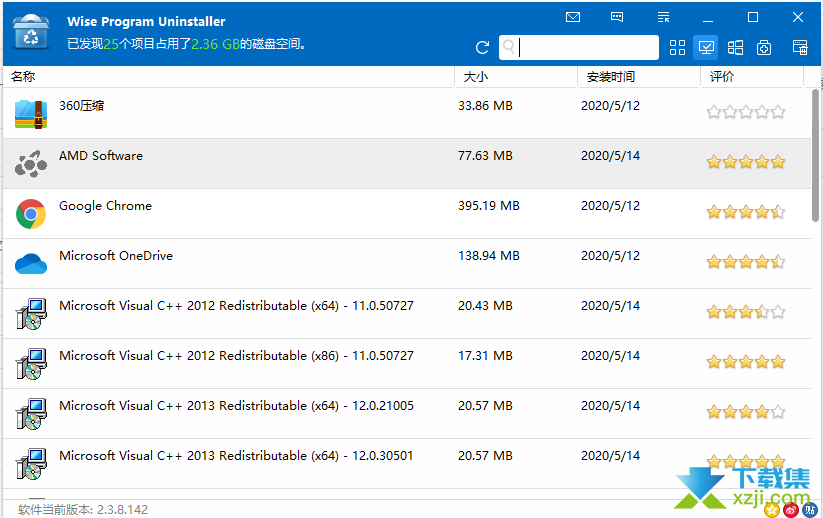The image size is (823, 518).
Task: Select the desktop apps monitor icon
Action: (705, 48)
